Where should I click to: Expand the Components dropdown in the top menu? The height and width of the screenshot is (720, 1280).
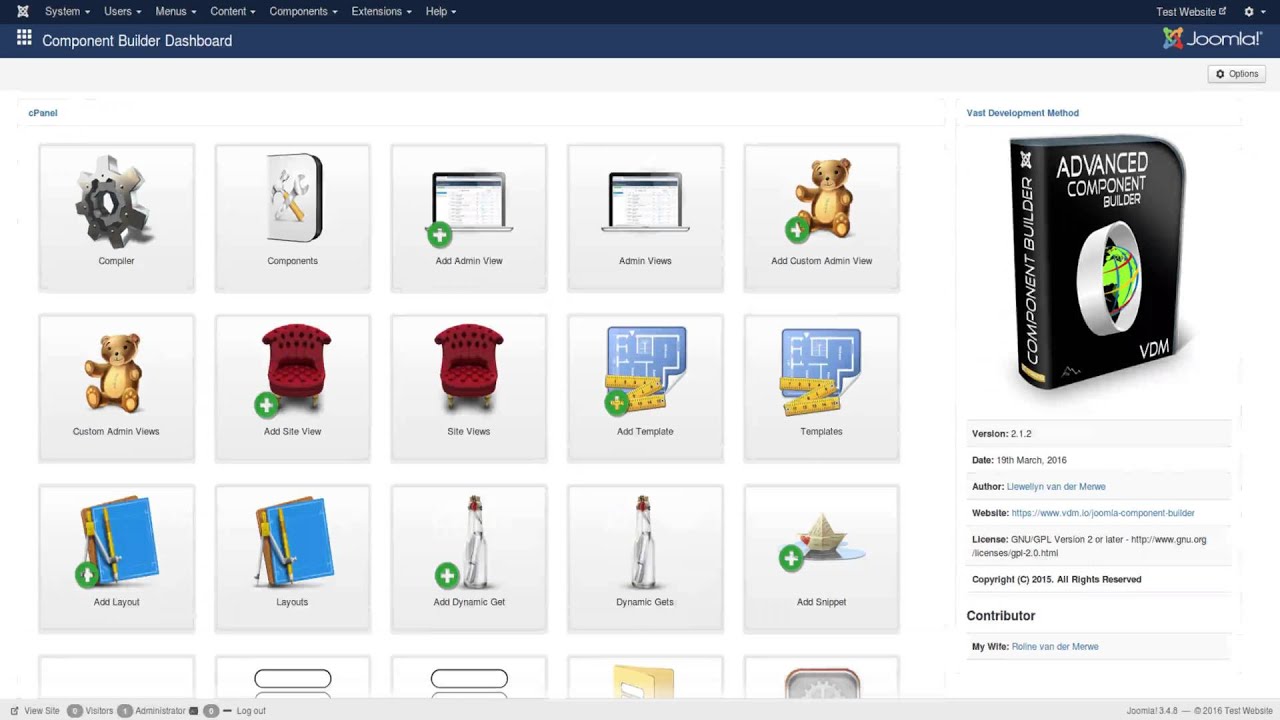[303, 11]
